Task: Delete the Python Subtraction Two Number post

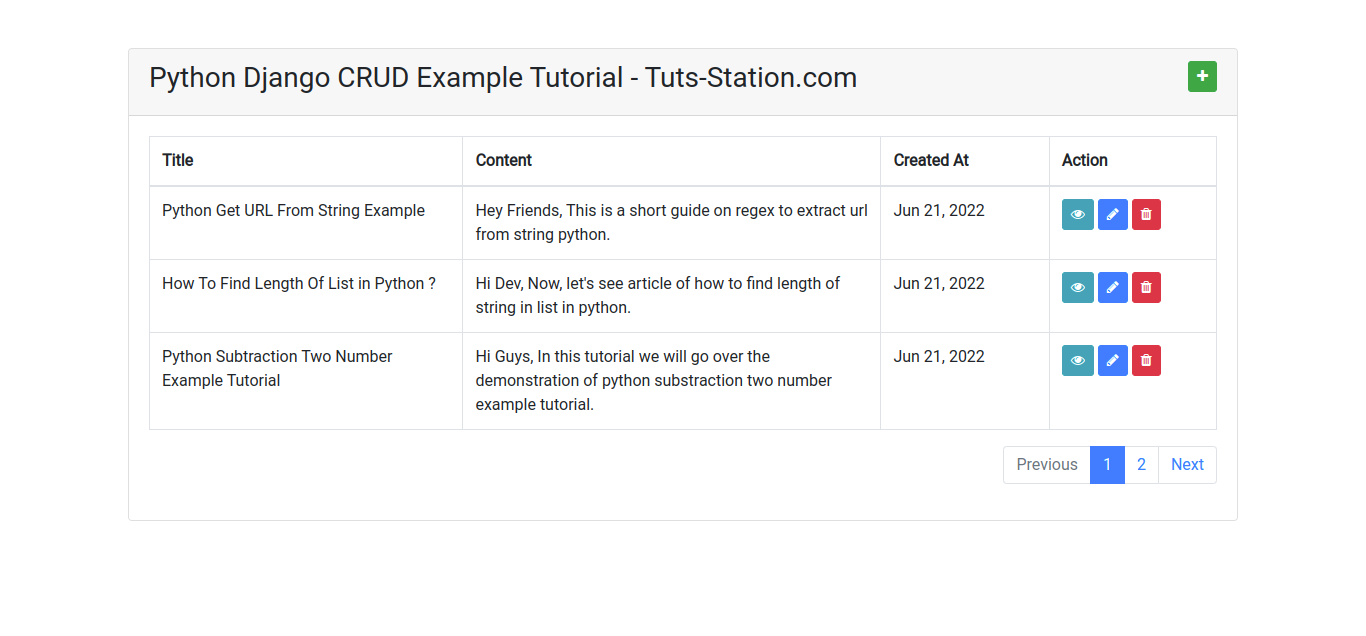Action: 1146,360
